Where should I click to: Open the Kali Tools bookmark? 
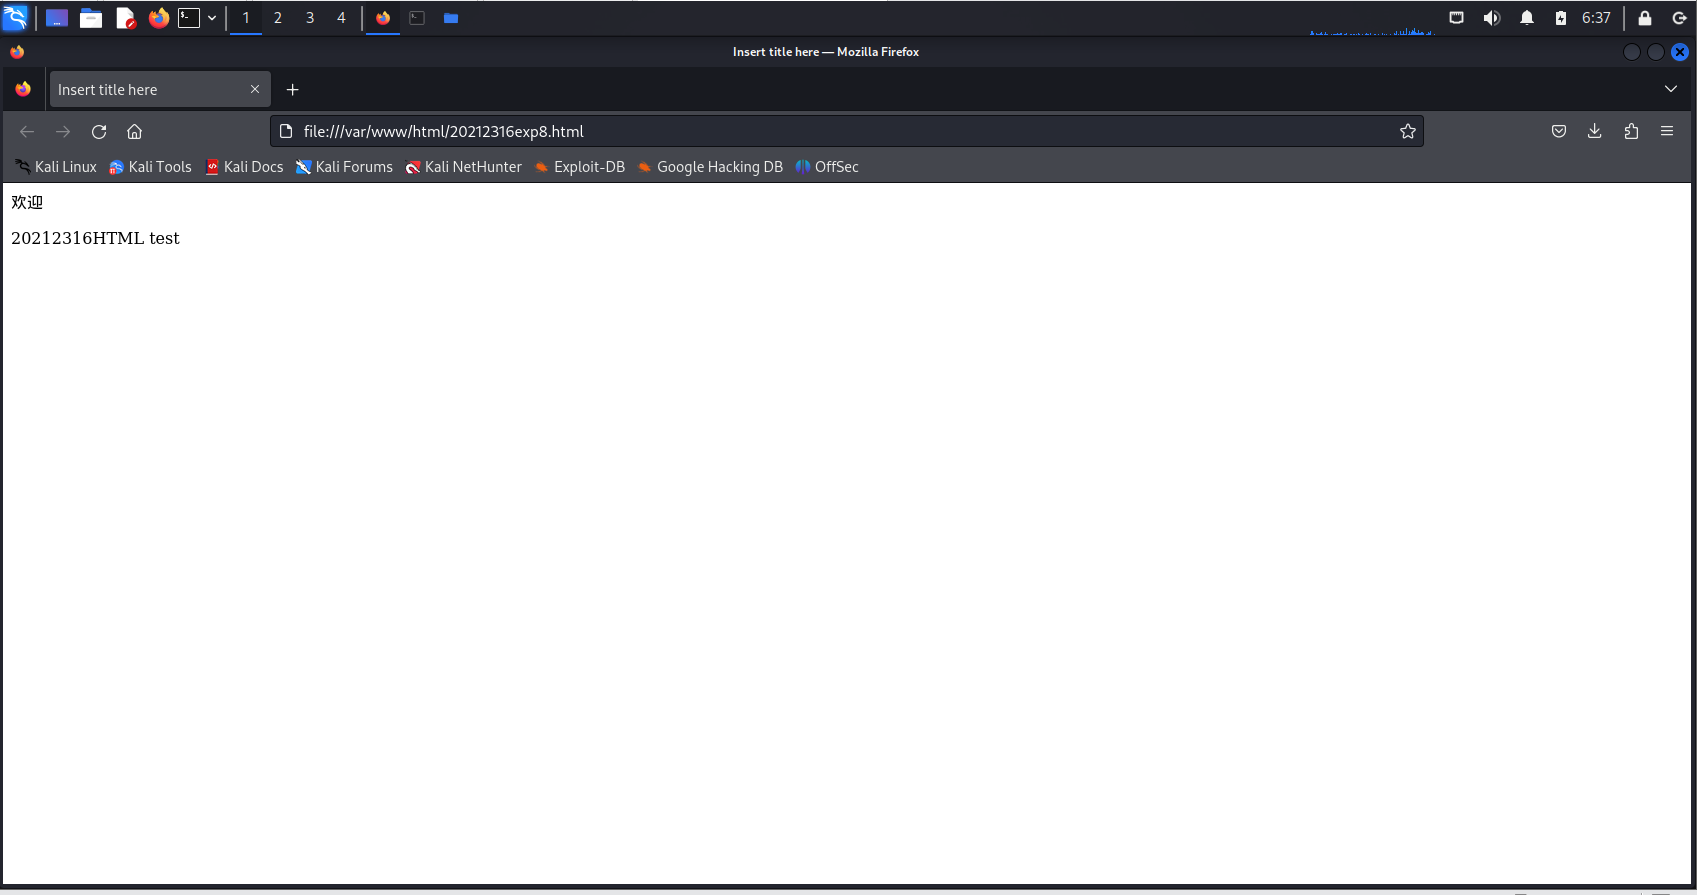150,167
